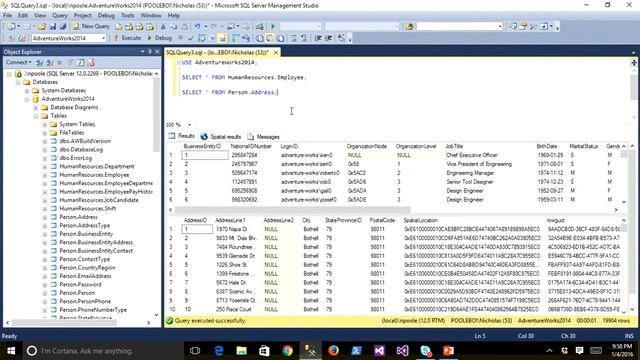Click the Disconnect icon in Object Explorer

49,62
